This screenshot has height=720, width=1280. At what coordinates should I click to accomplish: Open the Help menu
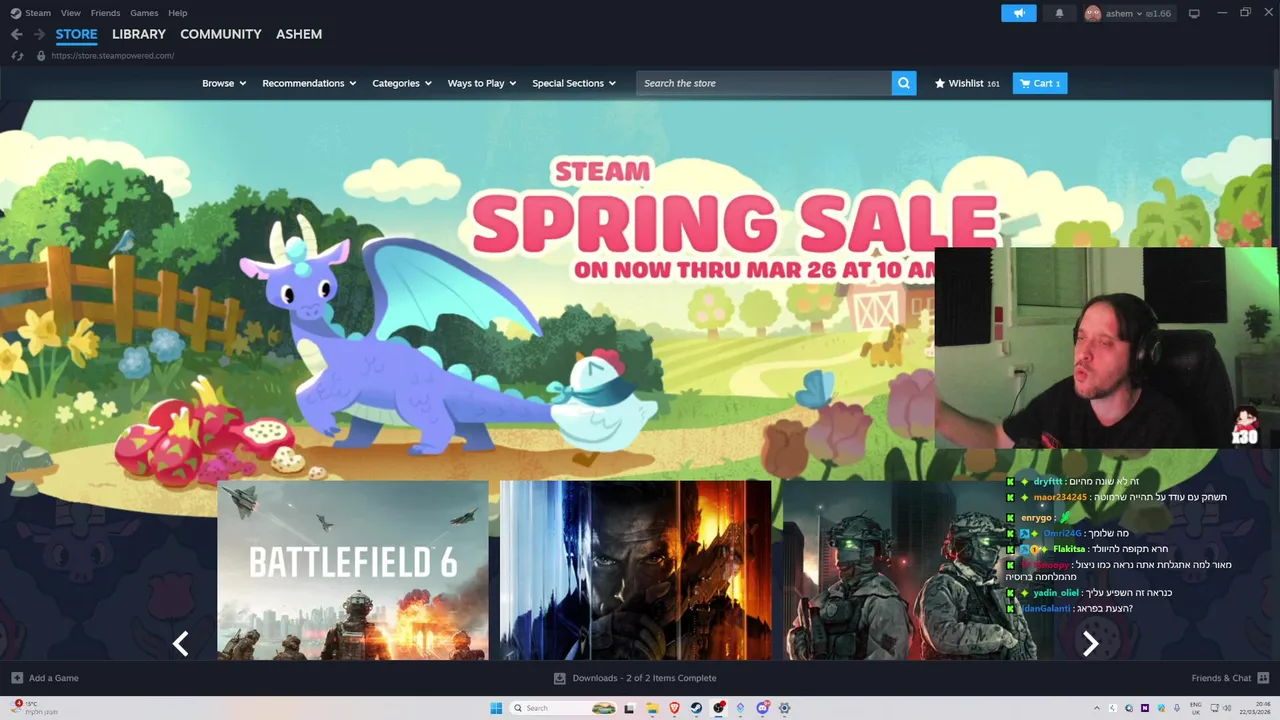(178, 13)
